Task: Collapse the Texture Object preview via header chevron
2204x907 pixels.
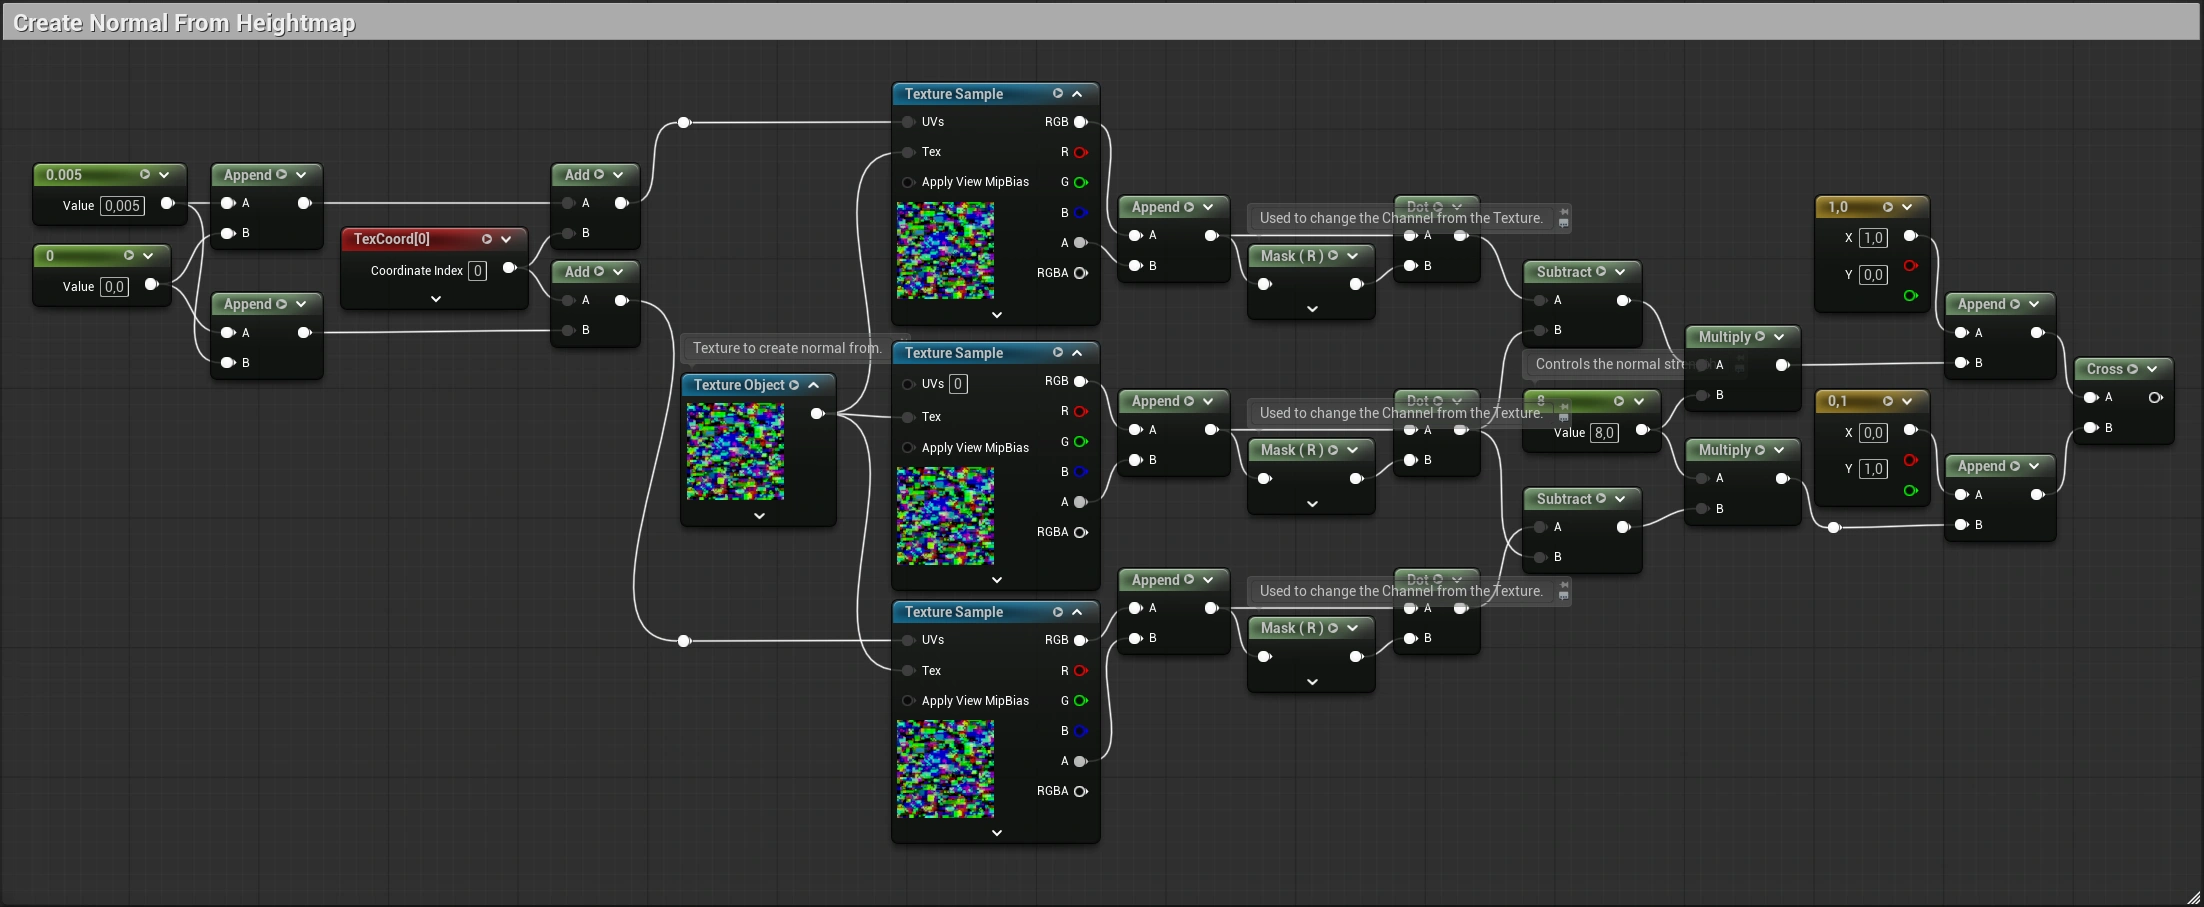Action: (x=814, y=385)
